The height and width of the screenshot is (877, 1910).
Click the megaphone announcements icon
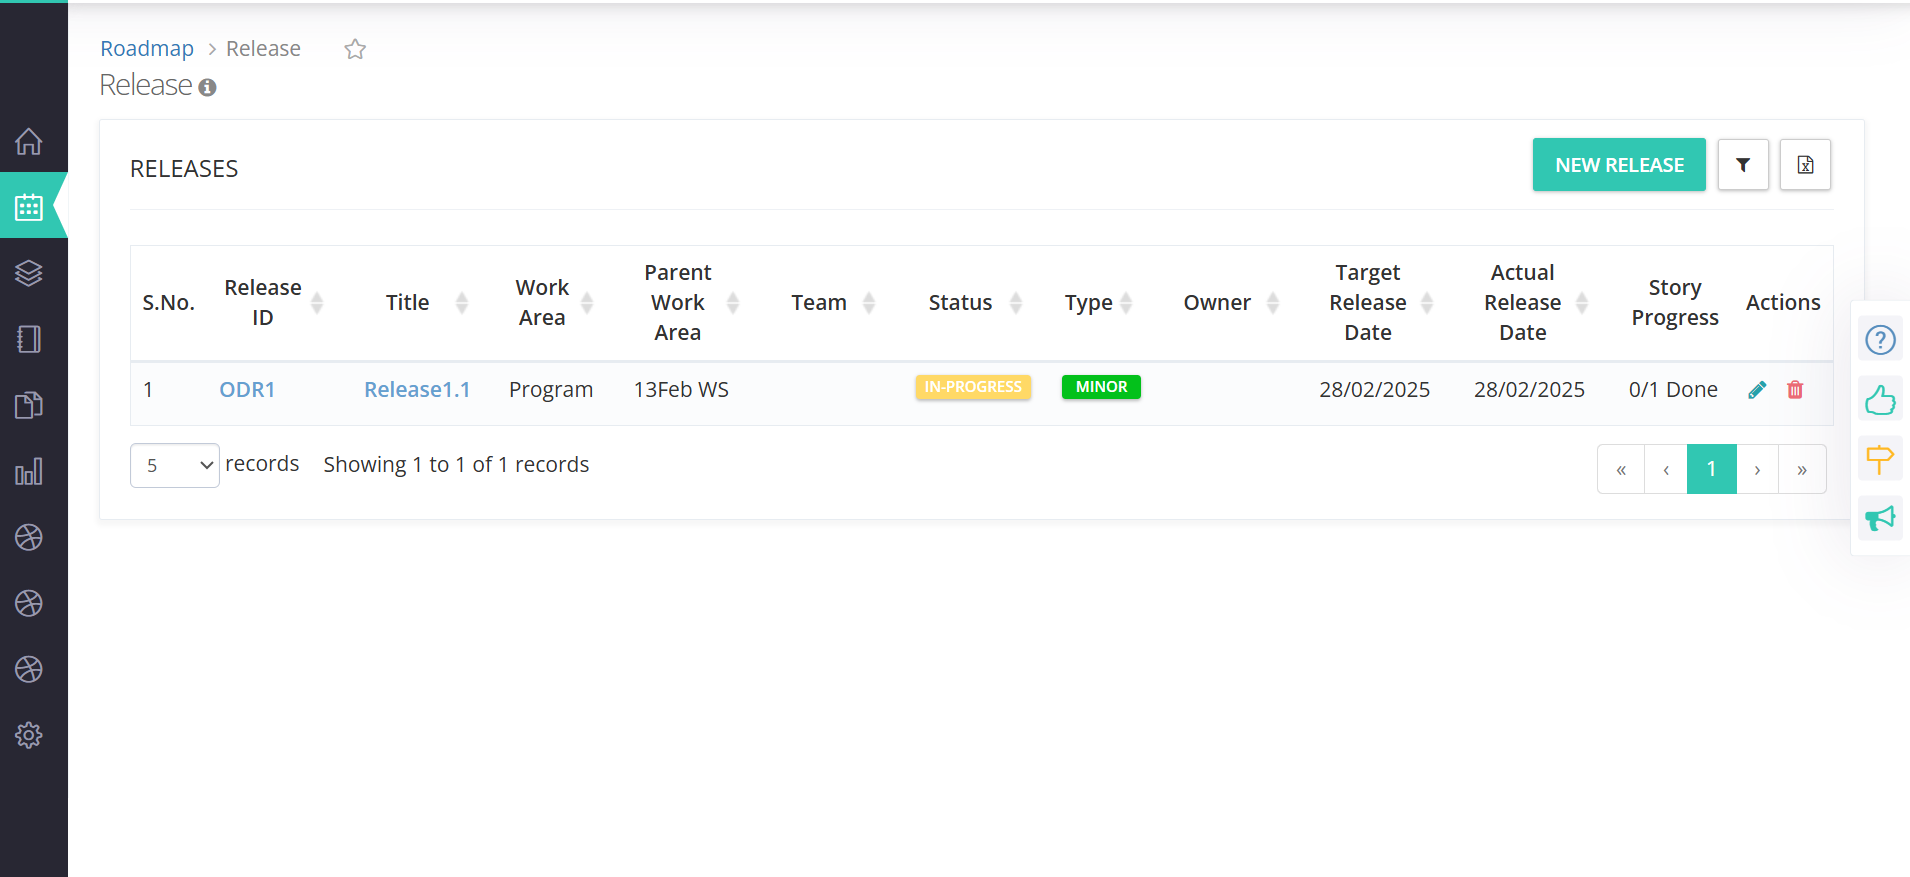tap(1880, 518)
